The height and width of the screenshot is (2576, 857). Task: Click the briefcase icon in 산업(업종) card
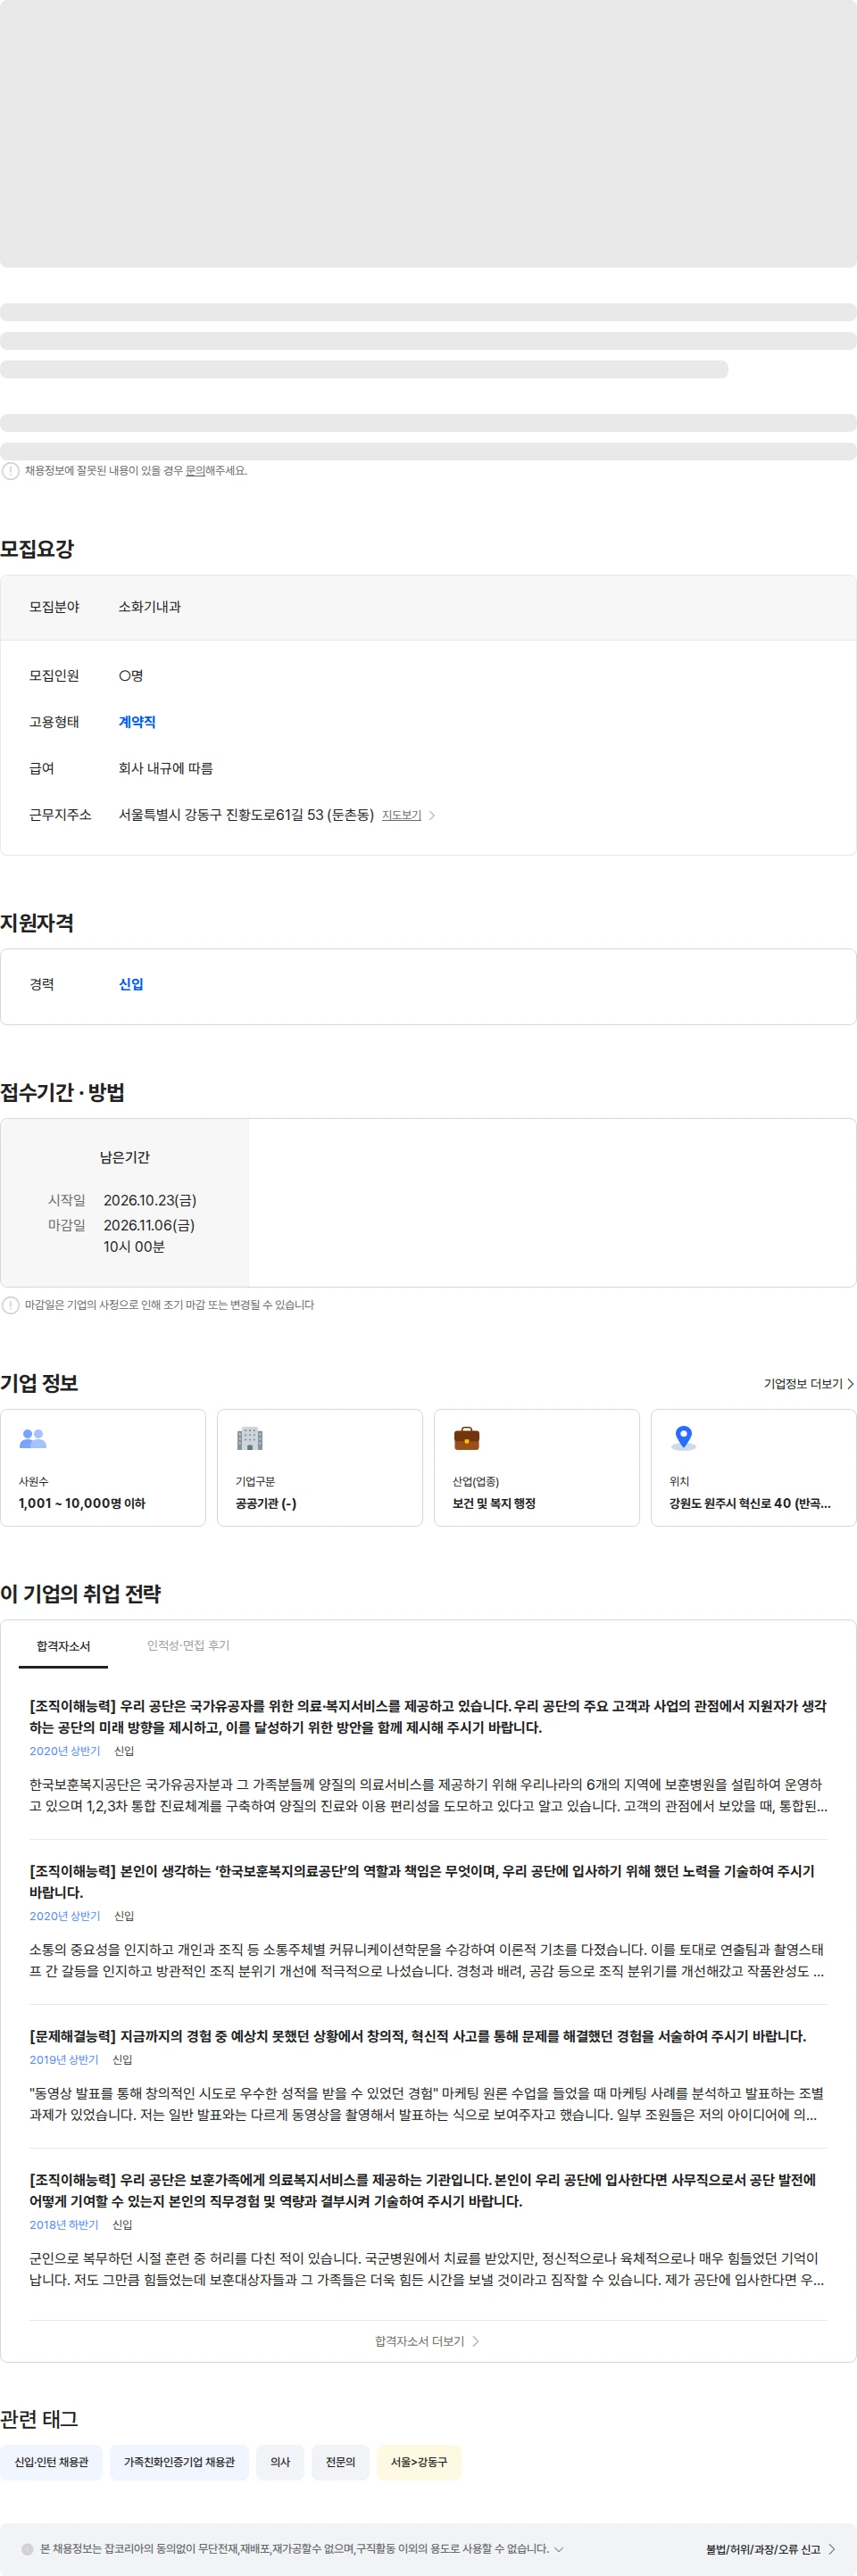coord(467,1439)
